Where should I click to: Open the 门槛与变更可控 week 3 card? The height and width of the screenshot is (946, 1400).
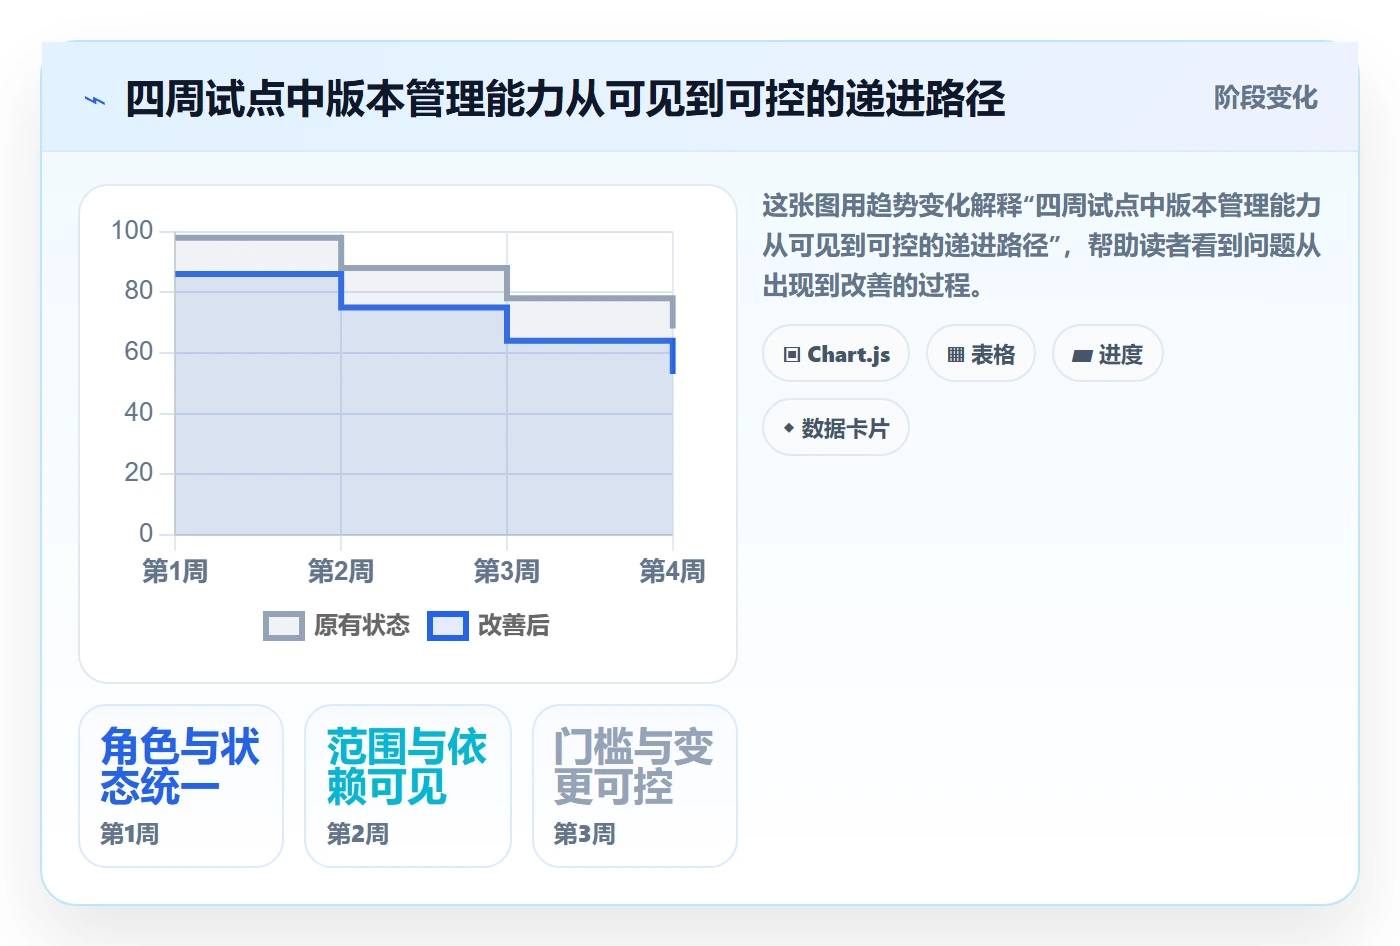pos(635,786)
